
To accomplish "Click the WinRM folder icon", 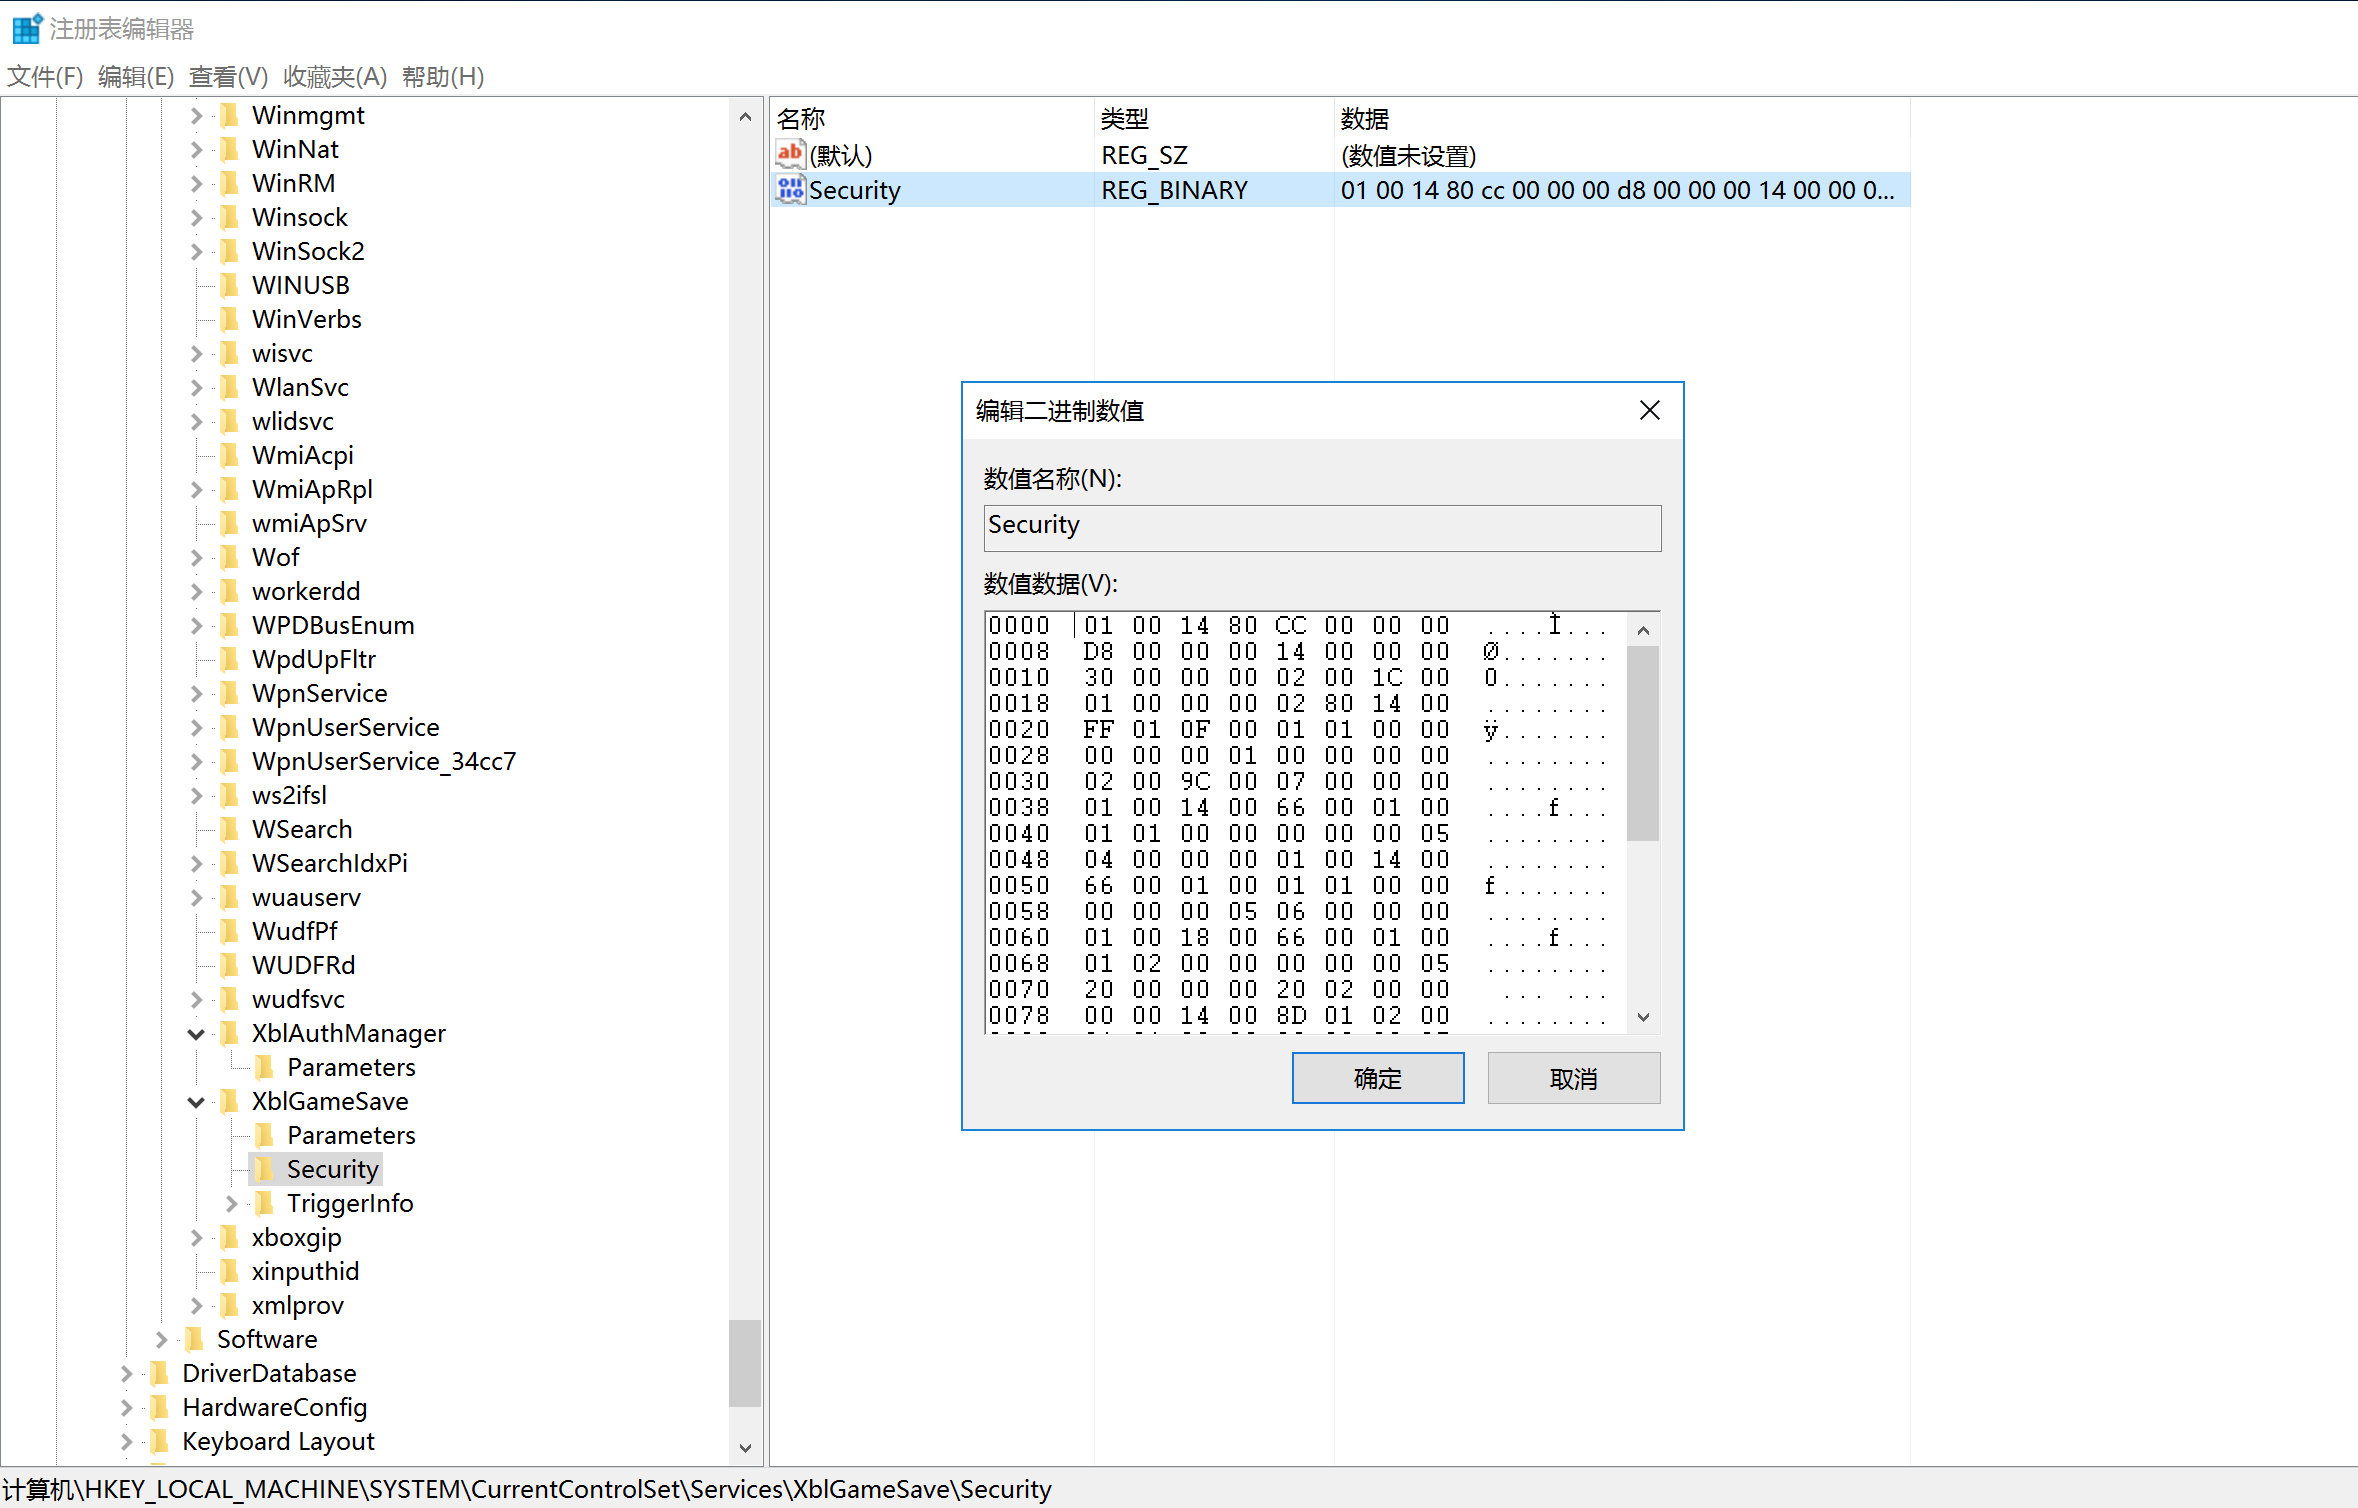I will click(230, 183).
